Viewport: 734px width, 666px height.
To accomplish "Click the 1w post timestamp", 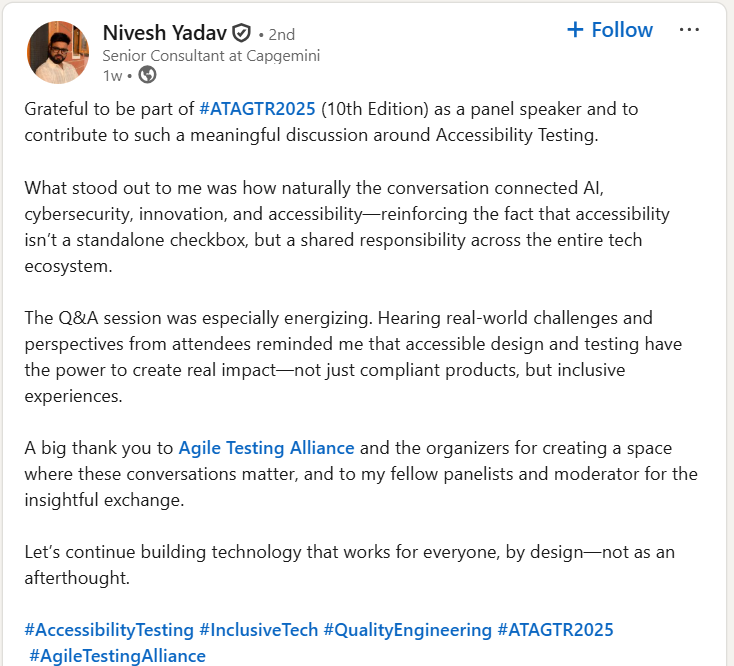I will [112, 74].
